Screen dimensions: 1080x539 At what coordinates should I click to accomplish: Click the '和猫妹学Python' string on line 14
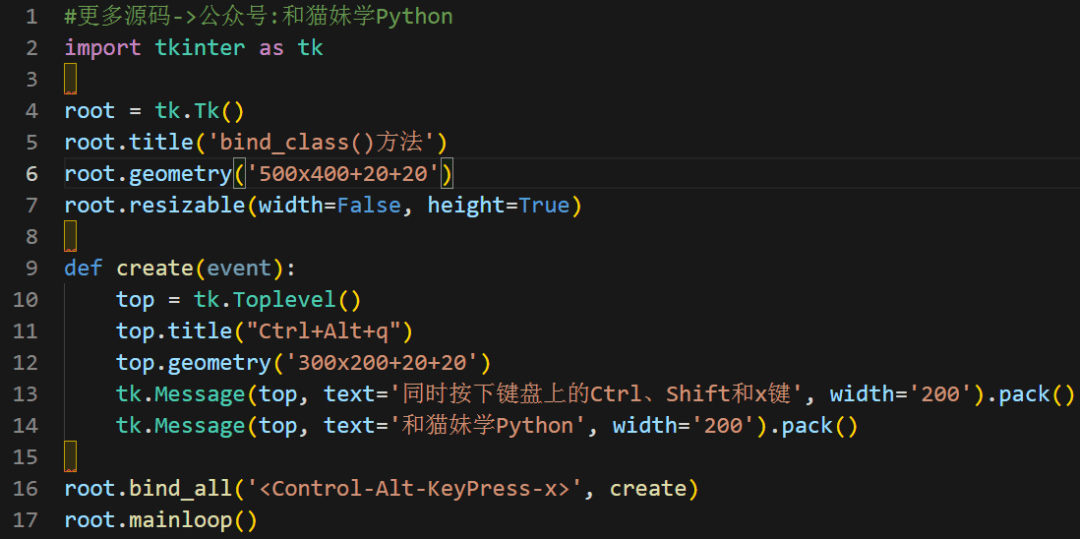pos(493,426)
